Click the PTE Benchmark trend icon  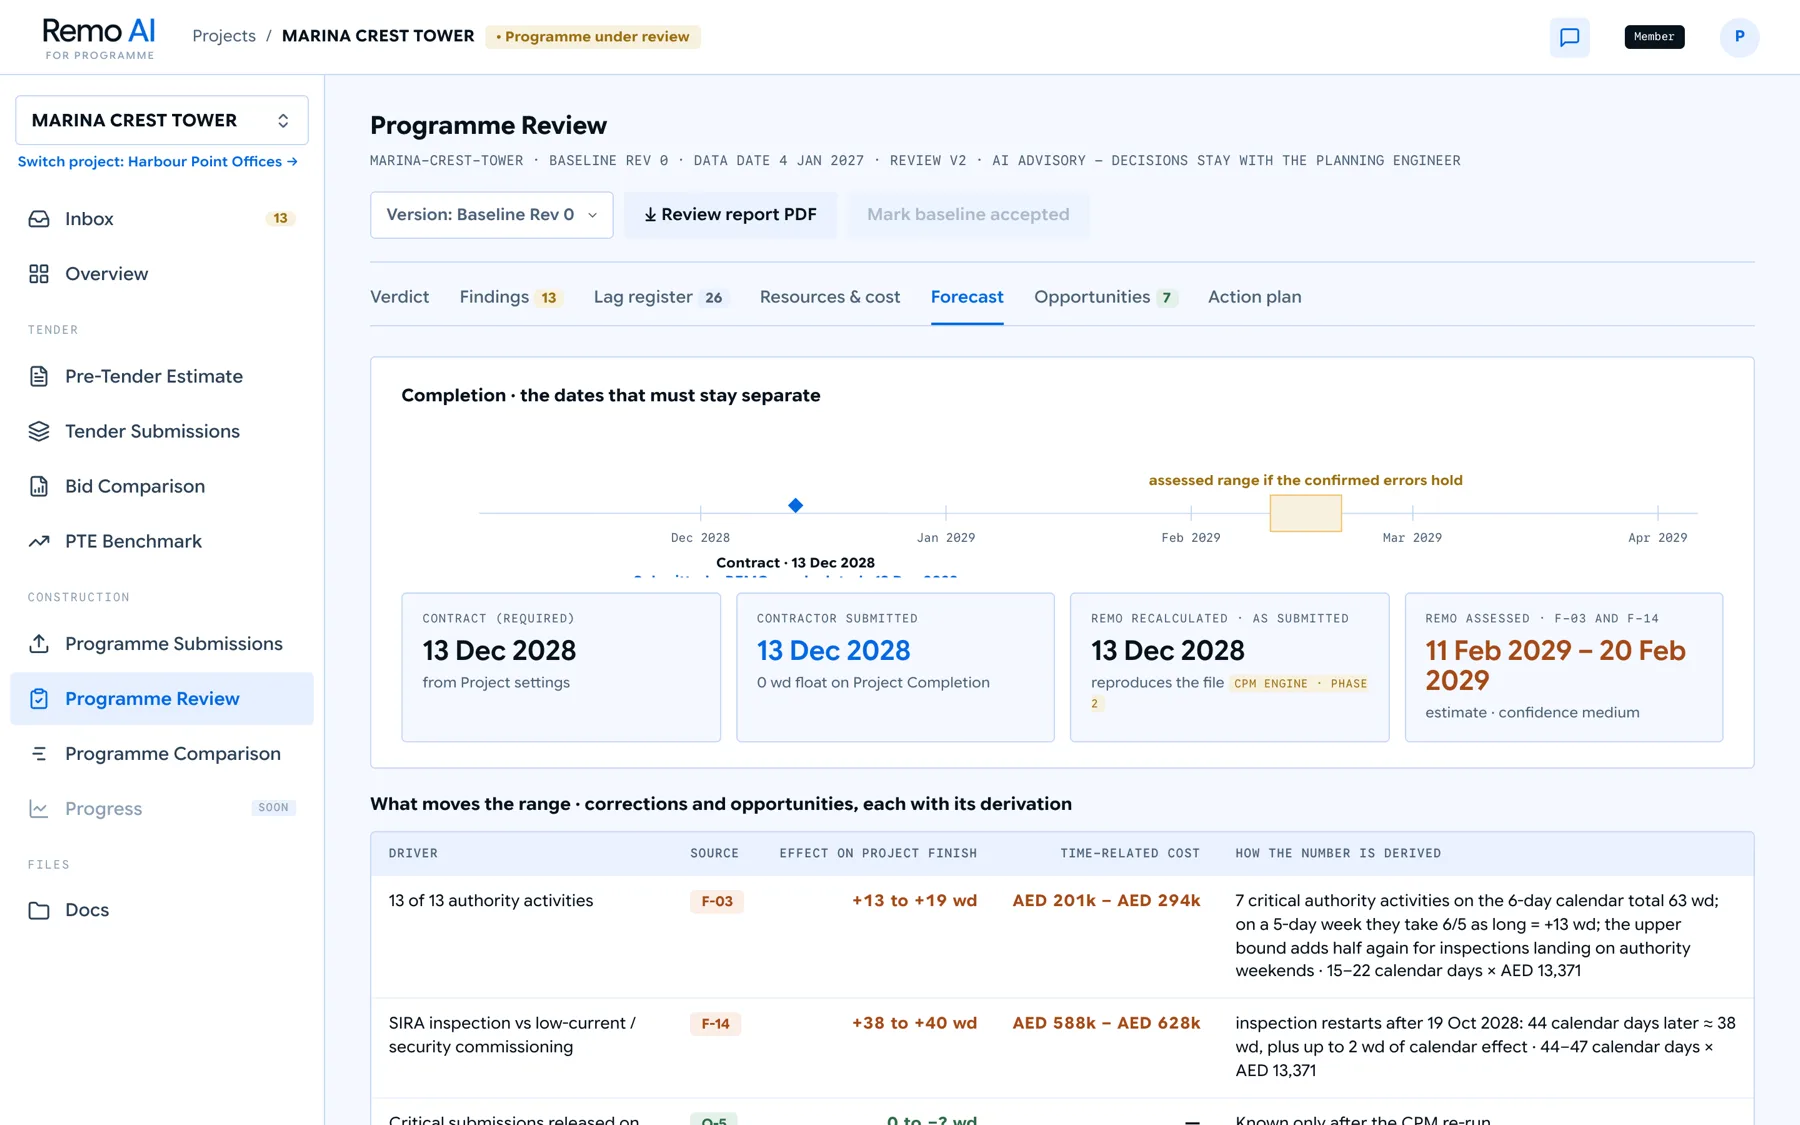click(39, 542)
